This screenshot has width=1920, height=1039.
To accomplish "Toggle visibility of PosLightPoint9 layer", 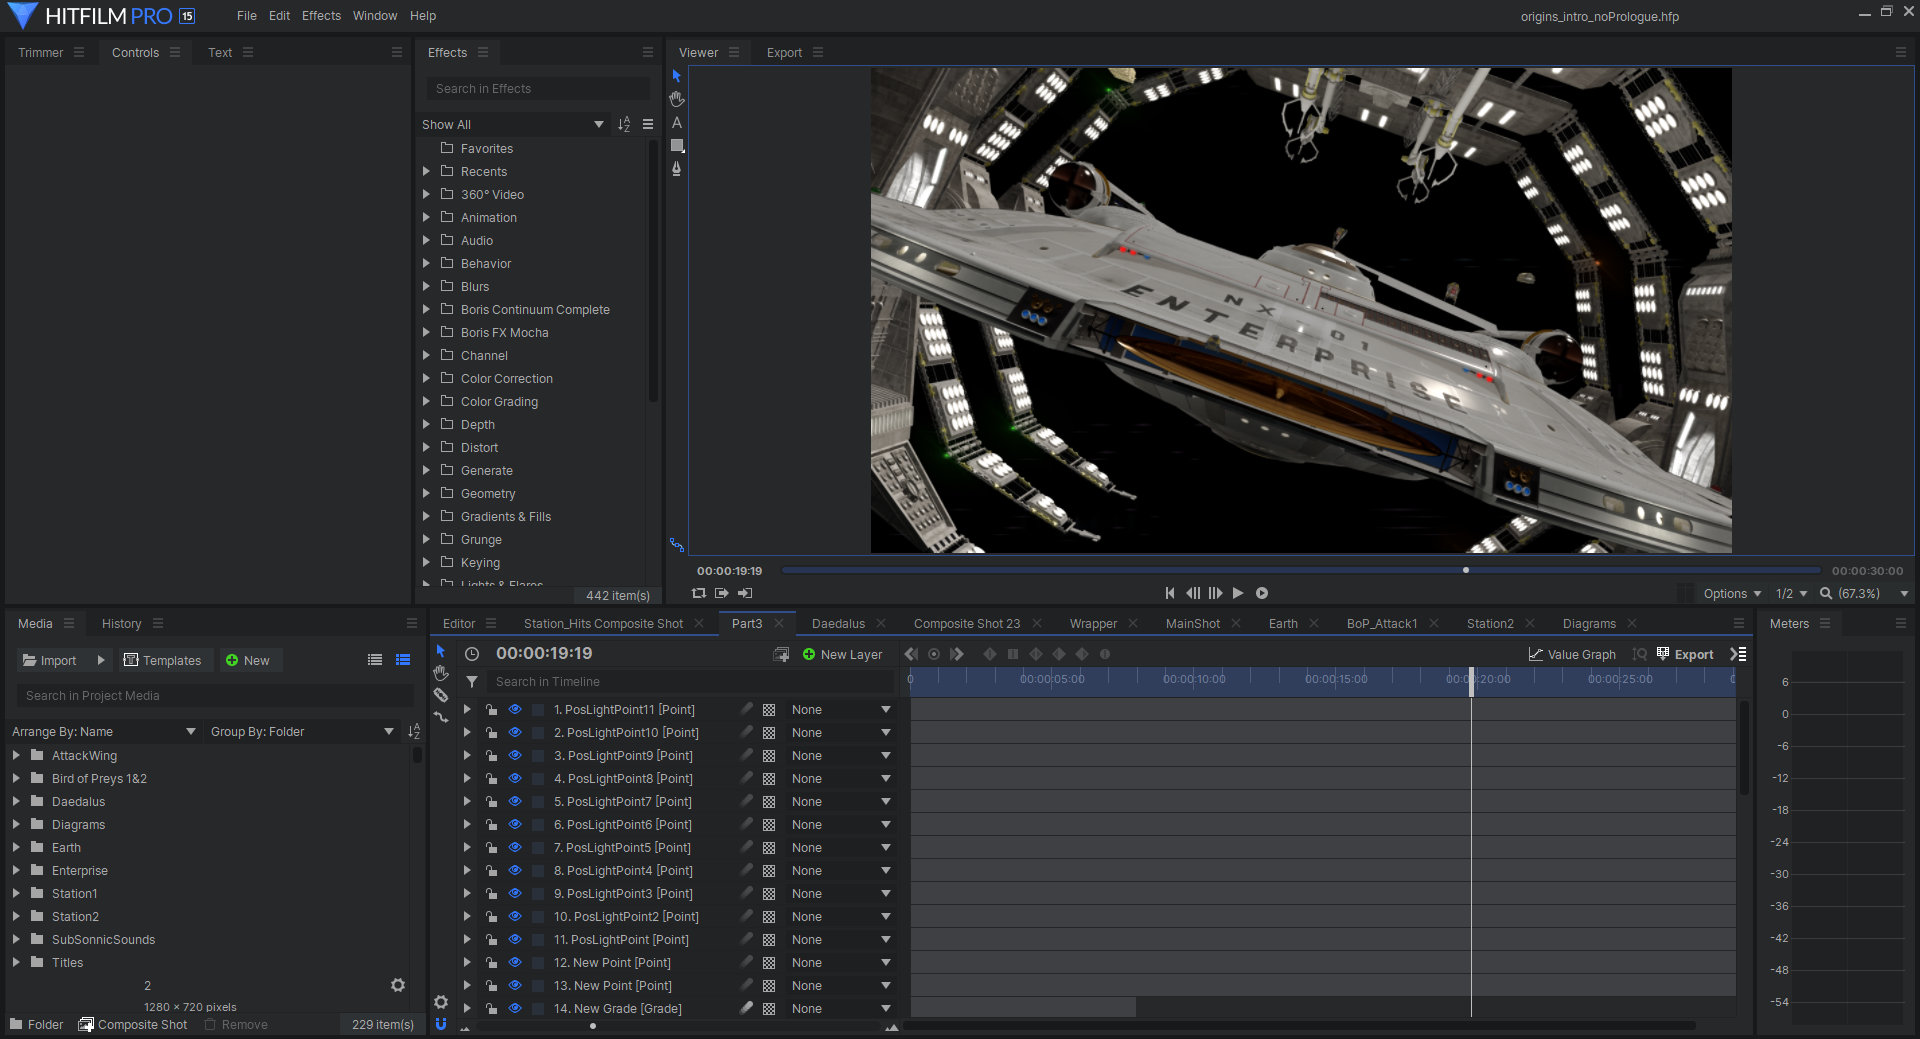I will (515, 755).
